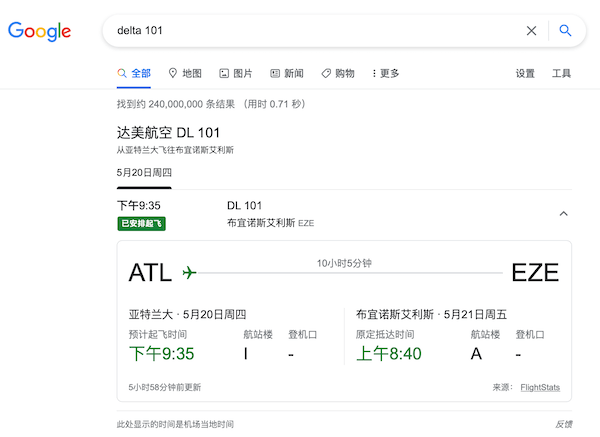Image resolution: width=600 pixels, height=437 pixels.
Task: Click the 反馈 (Feedback) link
Action: click(x=565, y=424)
